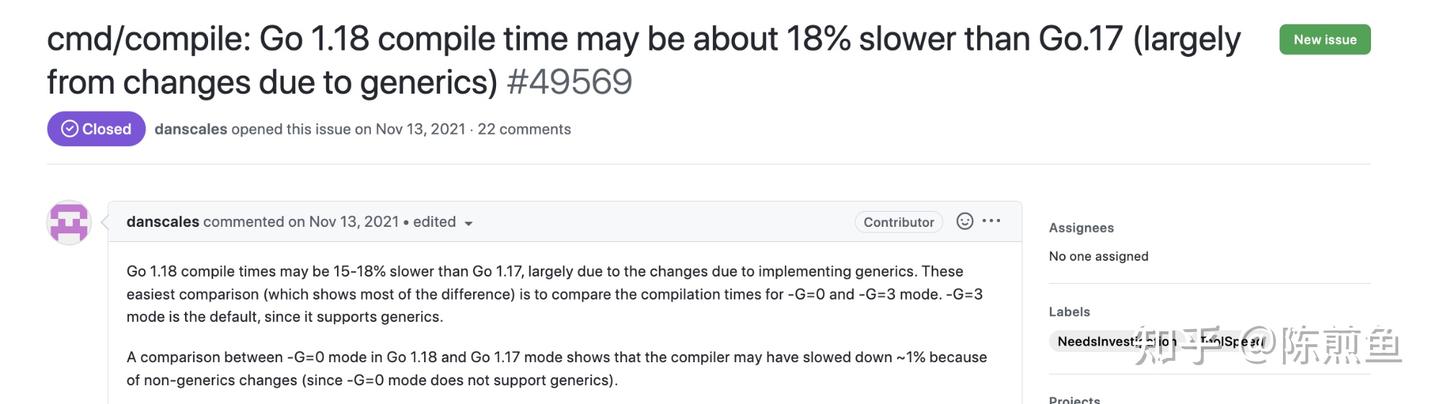Open danscales profile link in issue header
The image size is (1440, 404).
coord(190,129)
